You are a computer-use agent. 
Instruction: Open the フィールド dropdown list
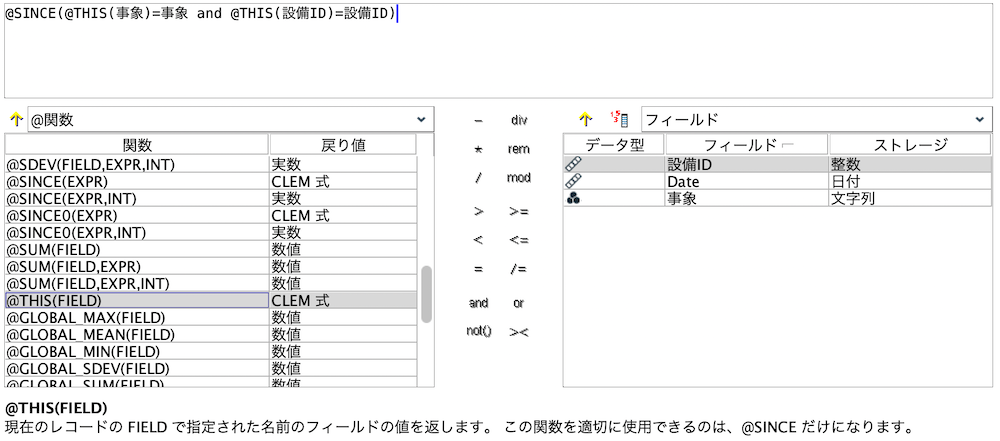816,119
